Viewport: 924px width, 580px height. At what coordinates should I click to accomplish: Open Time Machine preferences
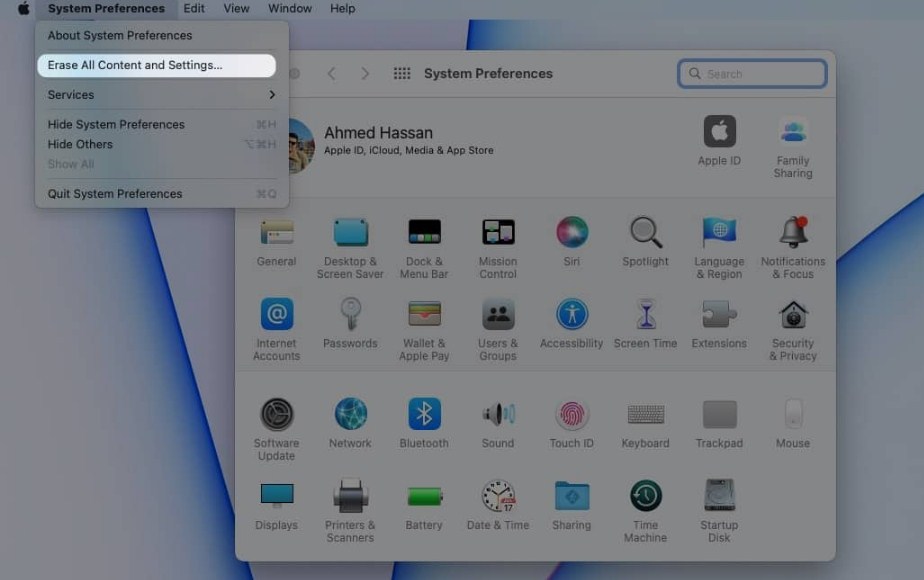click(645, 511)
